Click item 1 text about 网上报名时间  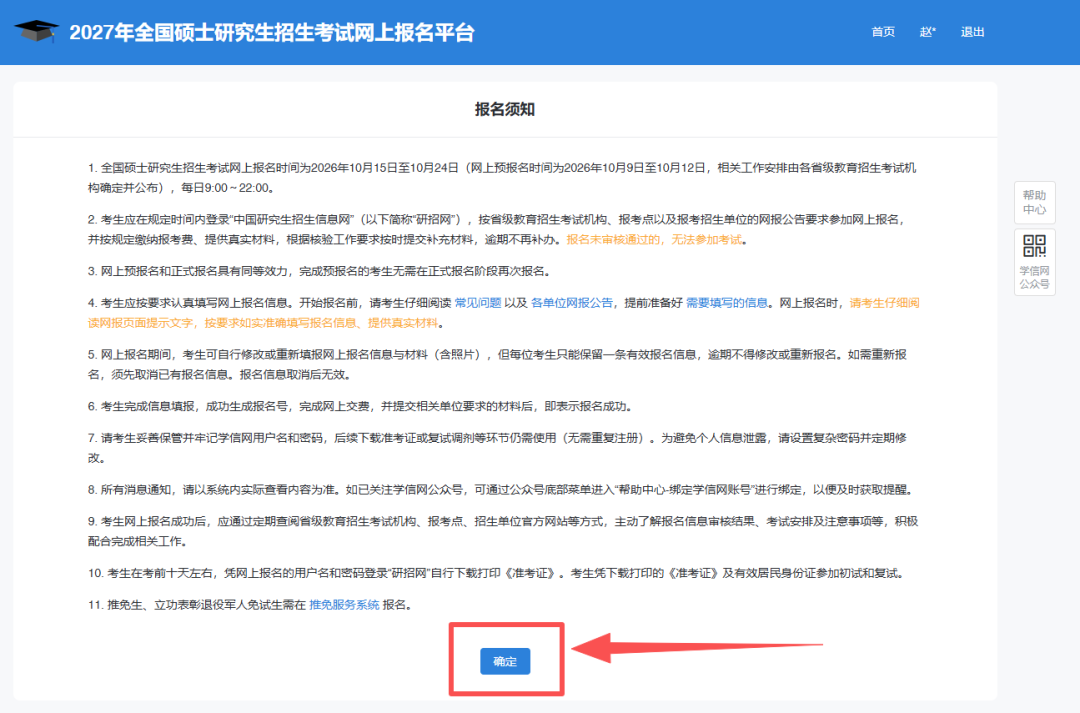(502, 178)
